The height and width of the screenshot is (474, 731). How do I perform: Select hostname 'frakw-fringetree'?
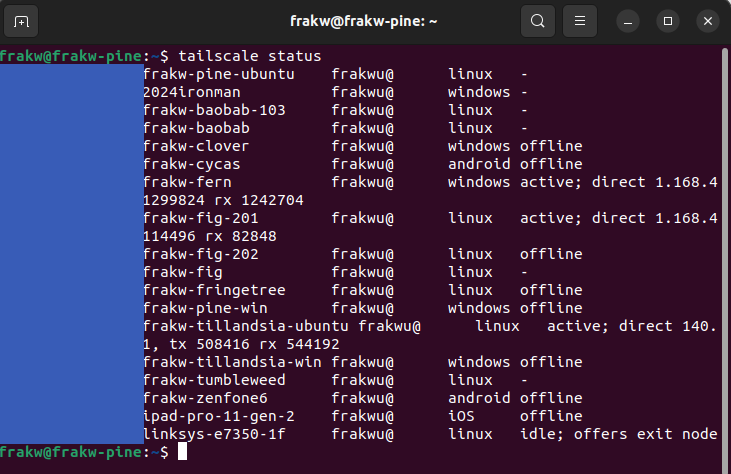tap(214, 290)
